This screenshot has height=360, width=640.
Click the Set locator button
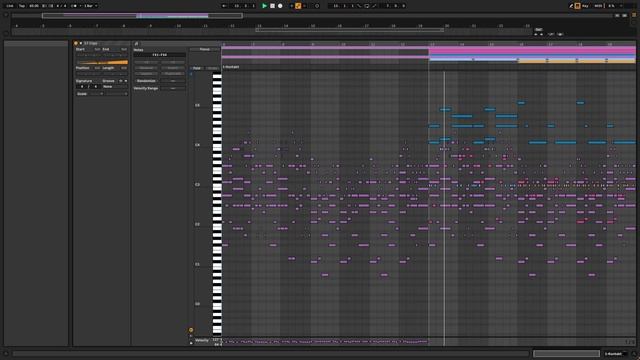pos(538,29)
